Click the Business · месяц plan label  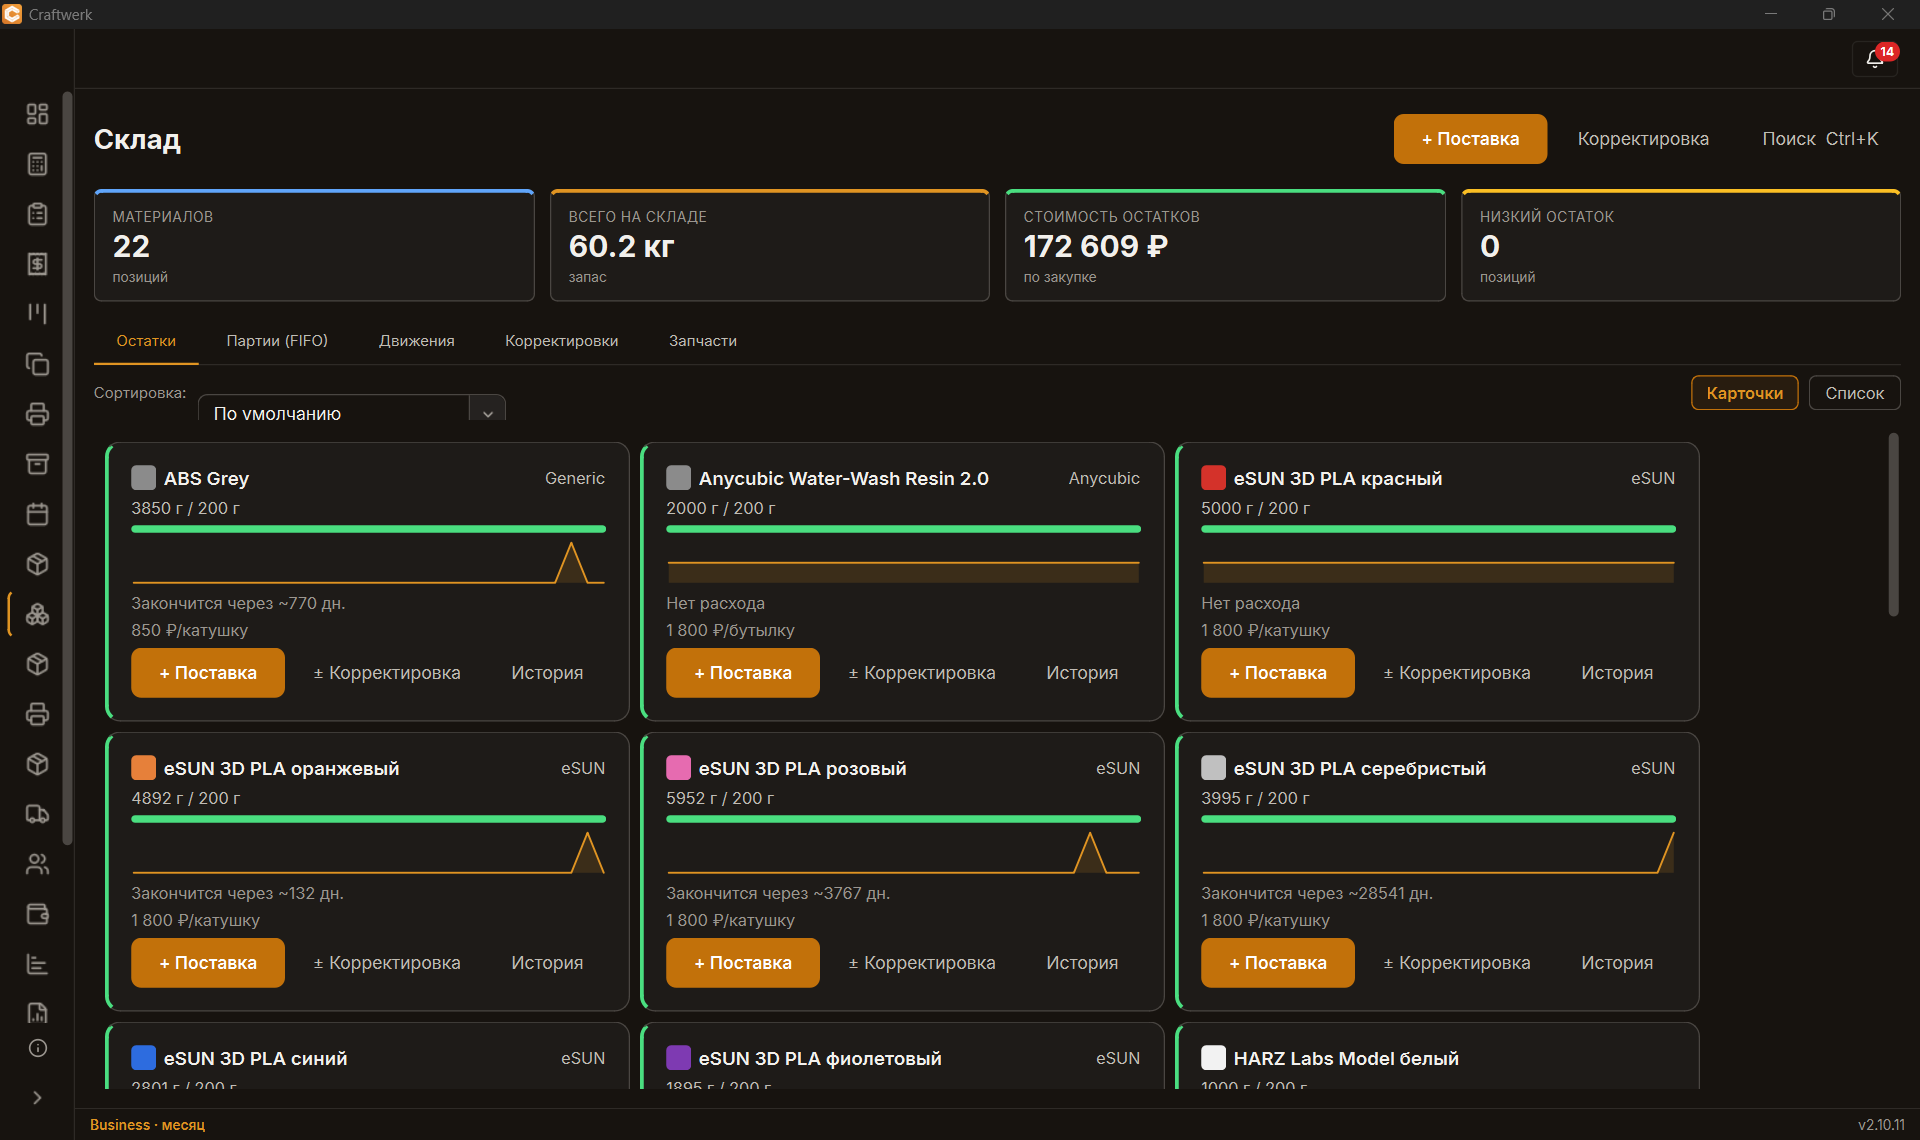[147, 1125]
